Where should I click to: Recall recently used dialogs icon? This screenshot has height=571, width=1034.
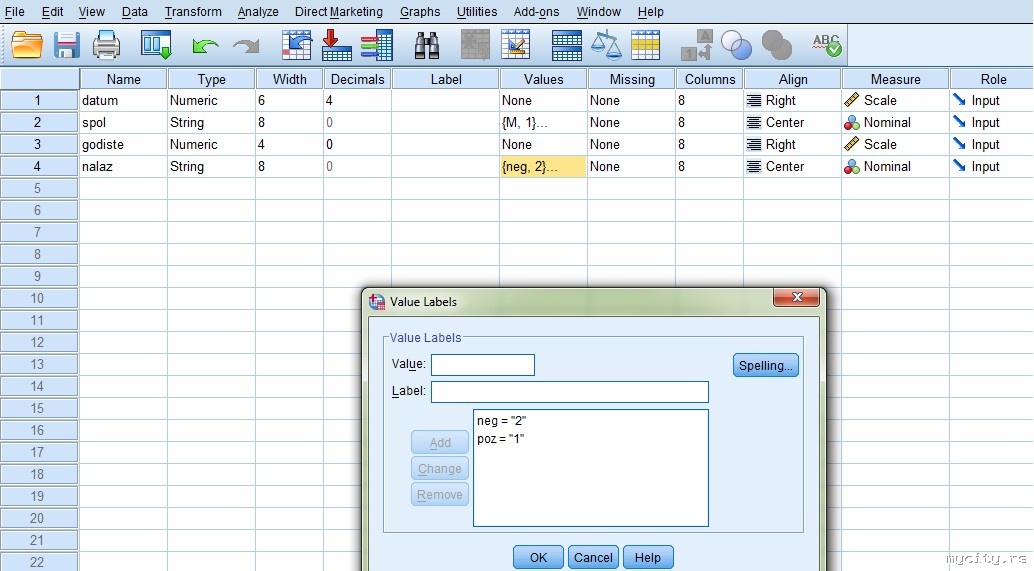point(156,45)
